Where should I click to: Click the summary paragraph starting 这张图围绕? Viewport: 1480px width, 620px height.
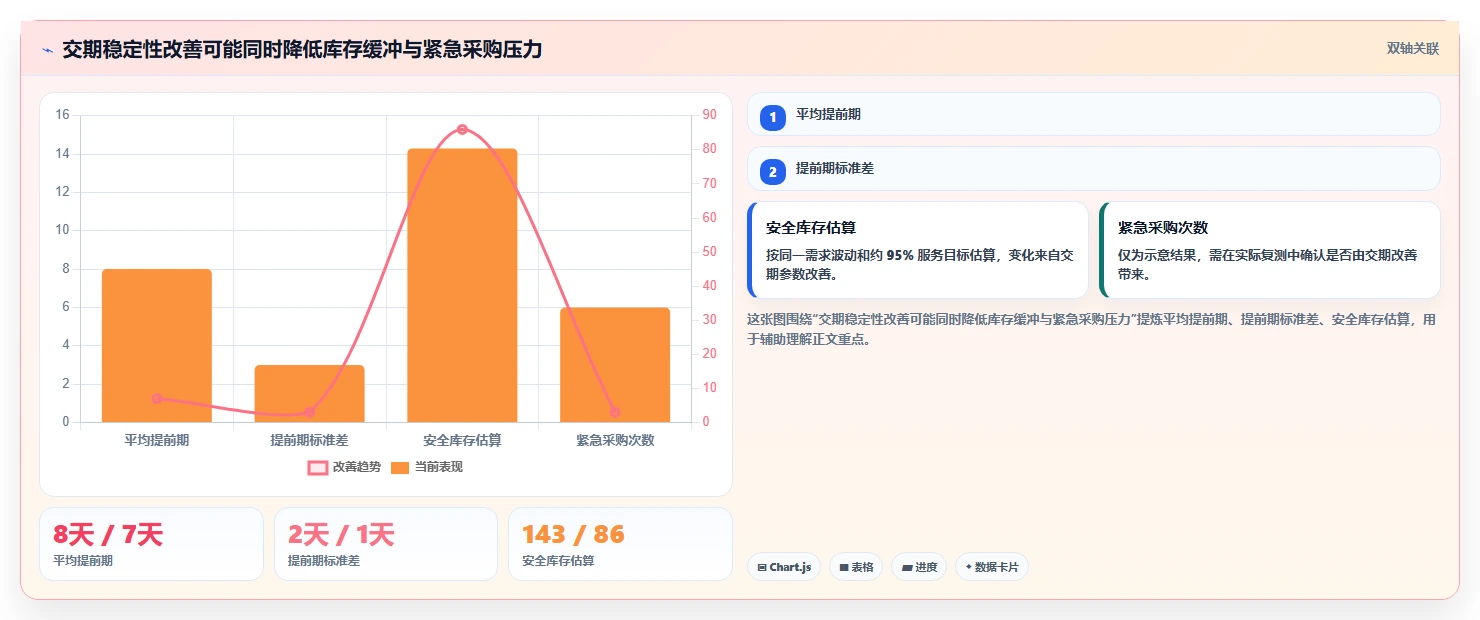pyautogui.click(x=1092, y=329)
